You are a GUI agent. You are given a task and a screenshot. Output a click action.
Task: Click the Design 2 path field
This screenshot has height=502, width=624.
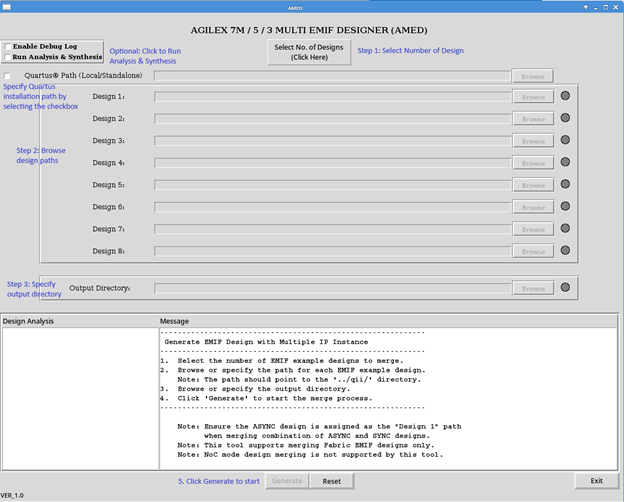[332, 119]
